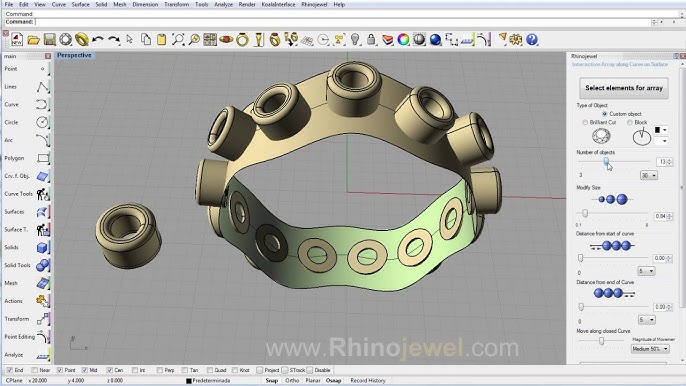Select the Brilliant Cut radio button
Image resolution: width=686 pixels, height=386 pixels.
(585, 123)
